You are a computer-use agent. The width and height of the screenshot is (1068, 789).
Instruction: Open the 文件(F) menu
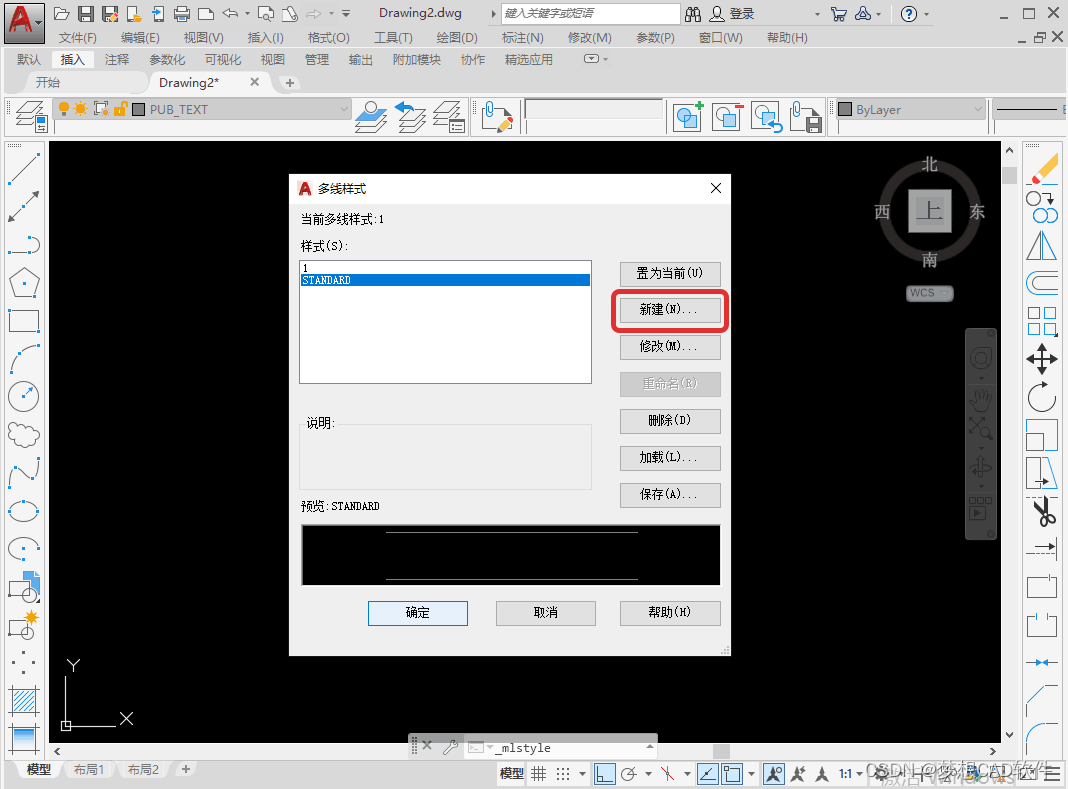(78, 37)
